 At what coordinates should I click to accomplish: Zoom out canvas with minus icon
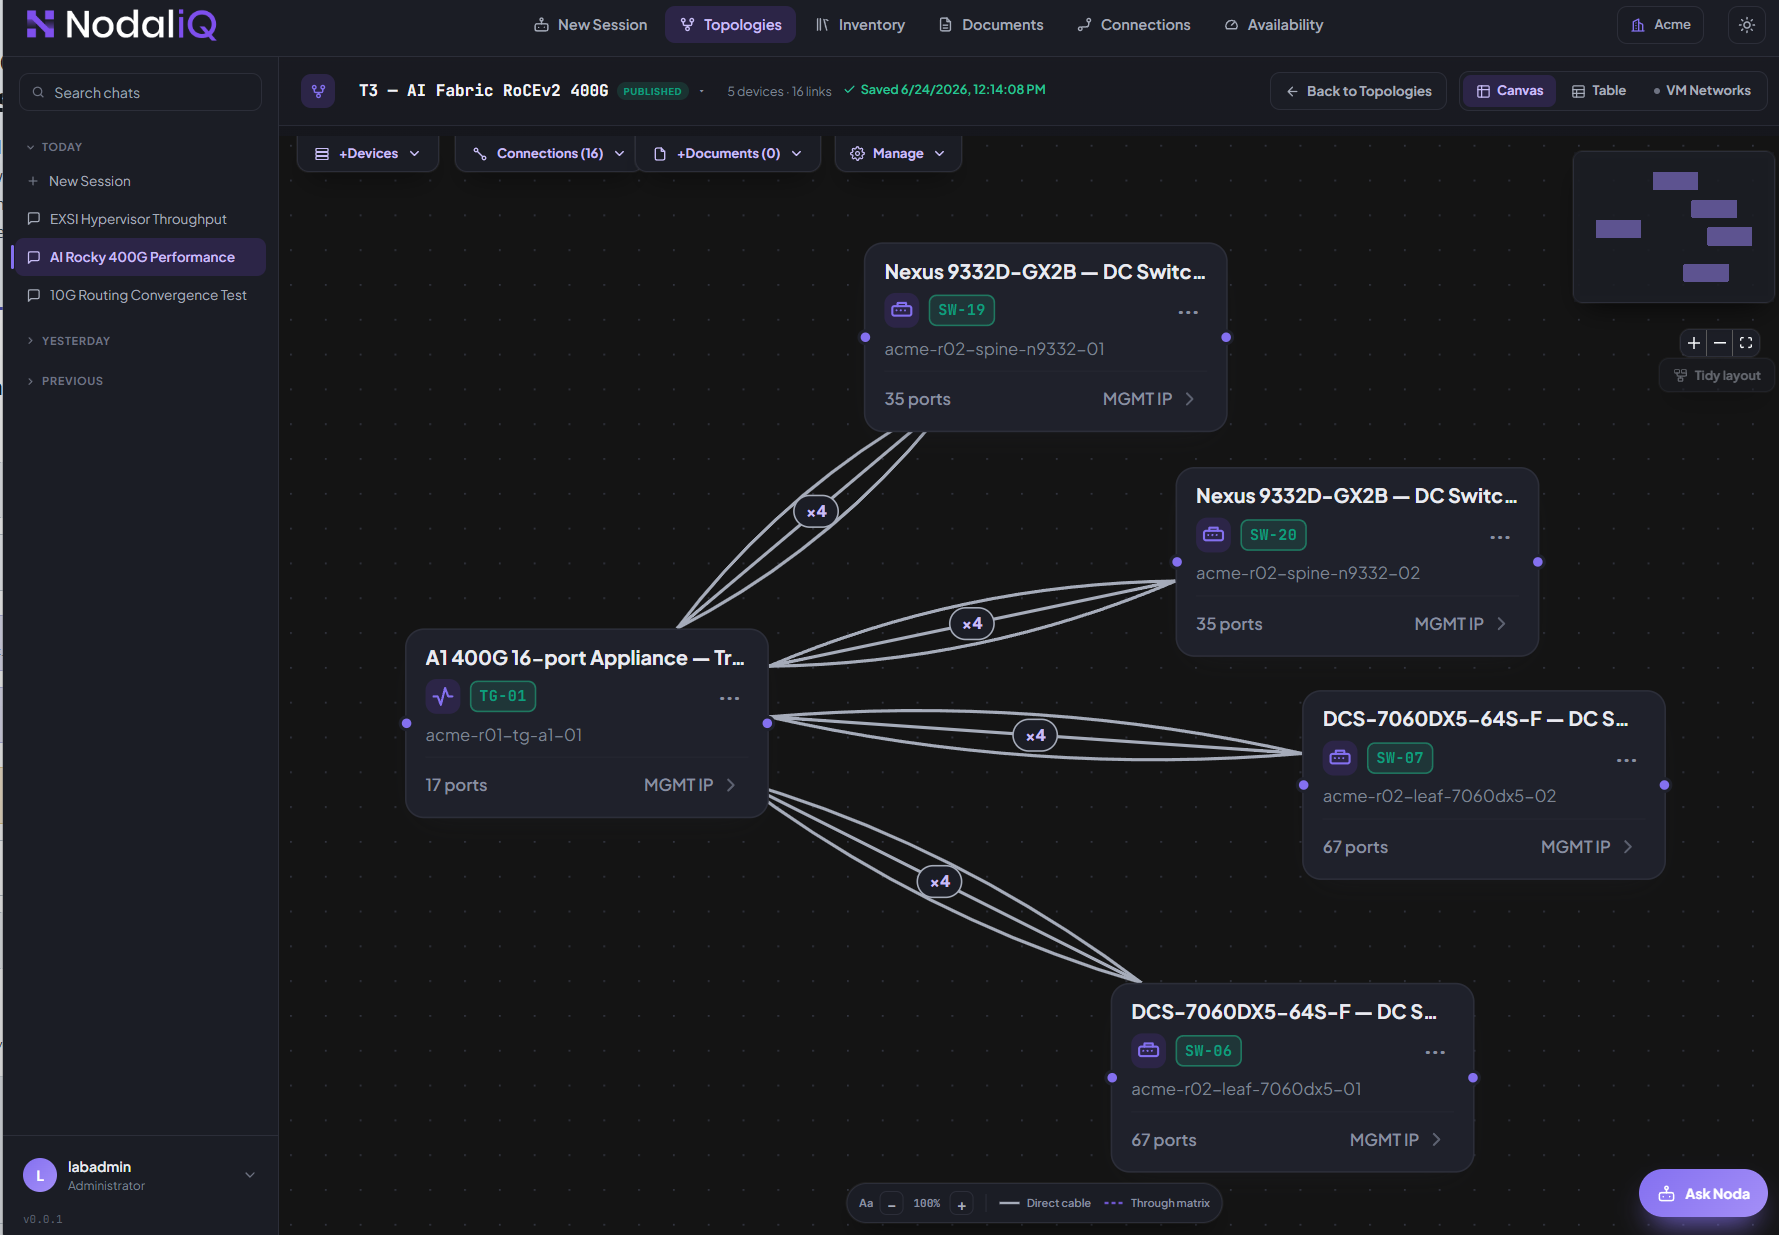(x=1719, y=343)
